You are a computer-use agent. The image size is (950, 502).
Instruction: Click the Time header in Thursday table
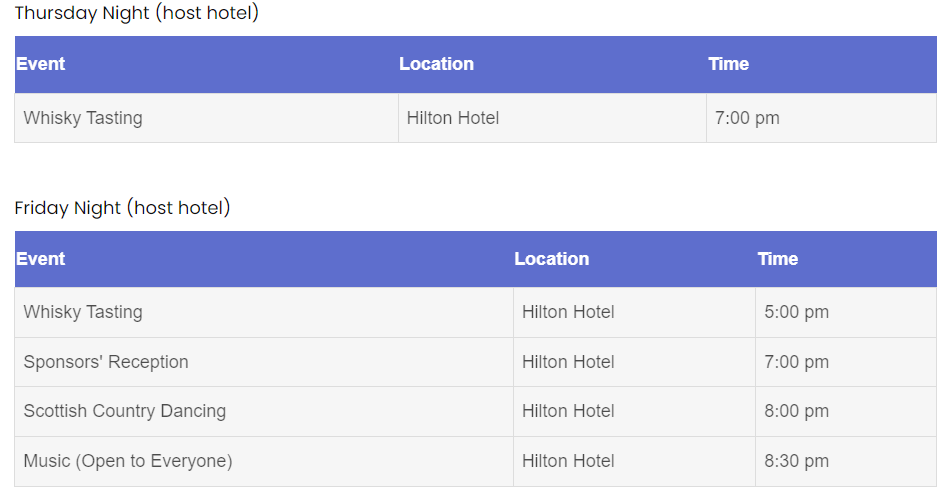(x=728, y=64)
